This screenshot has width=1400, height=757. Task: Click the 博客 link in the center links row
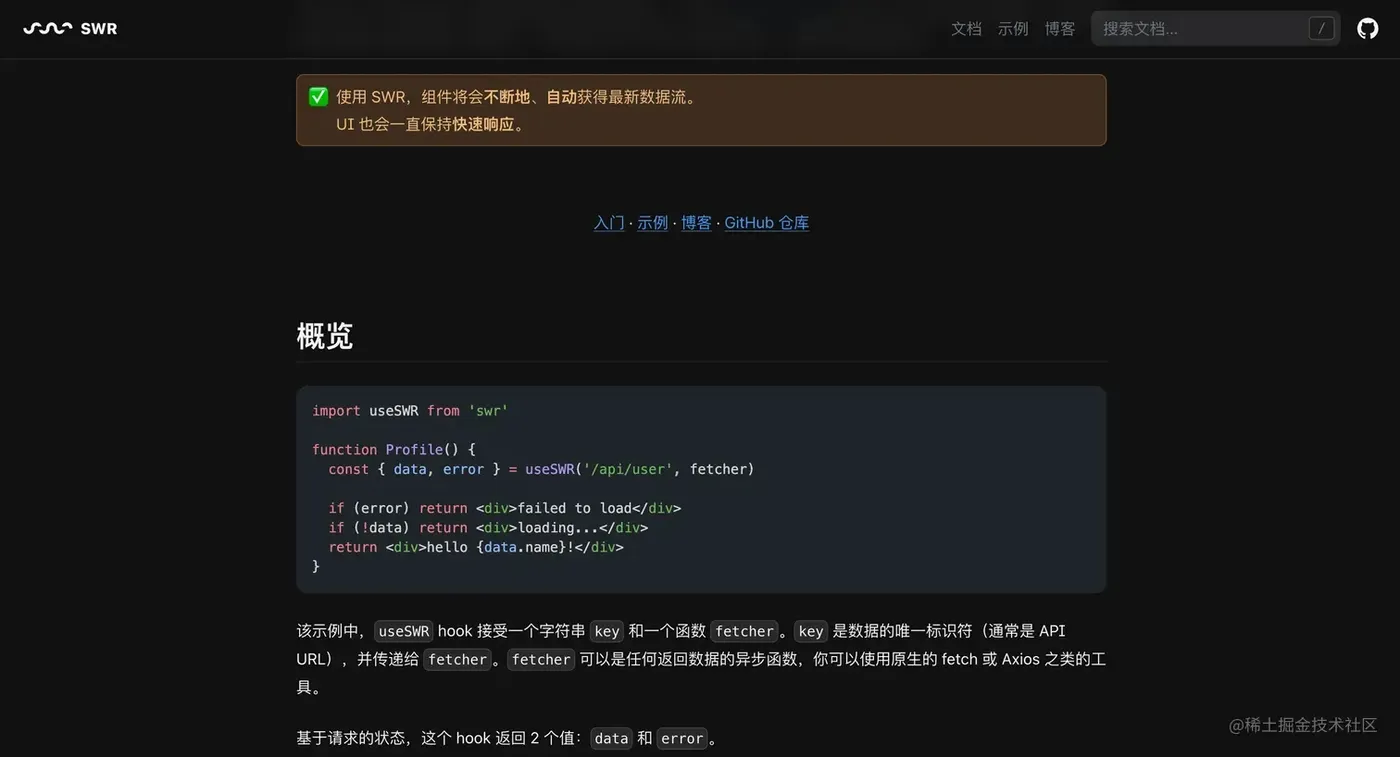tap(696, 222)
